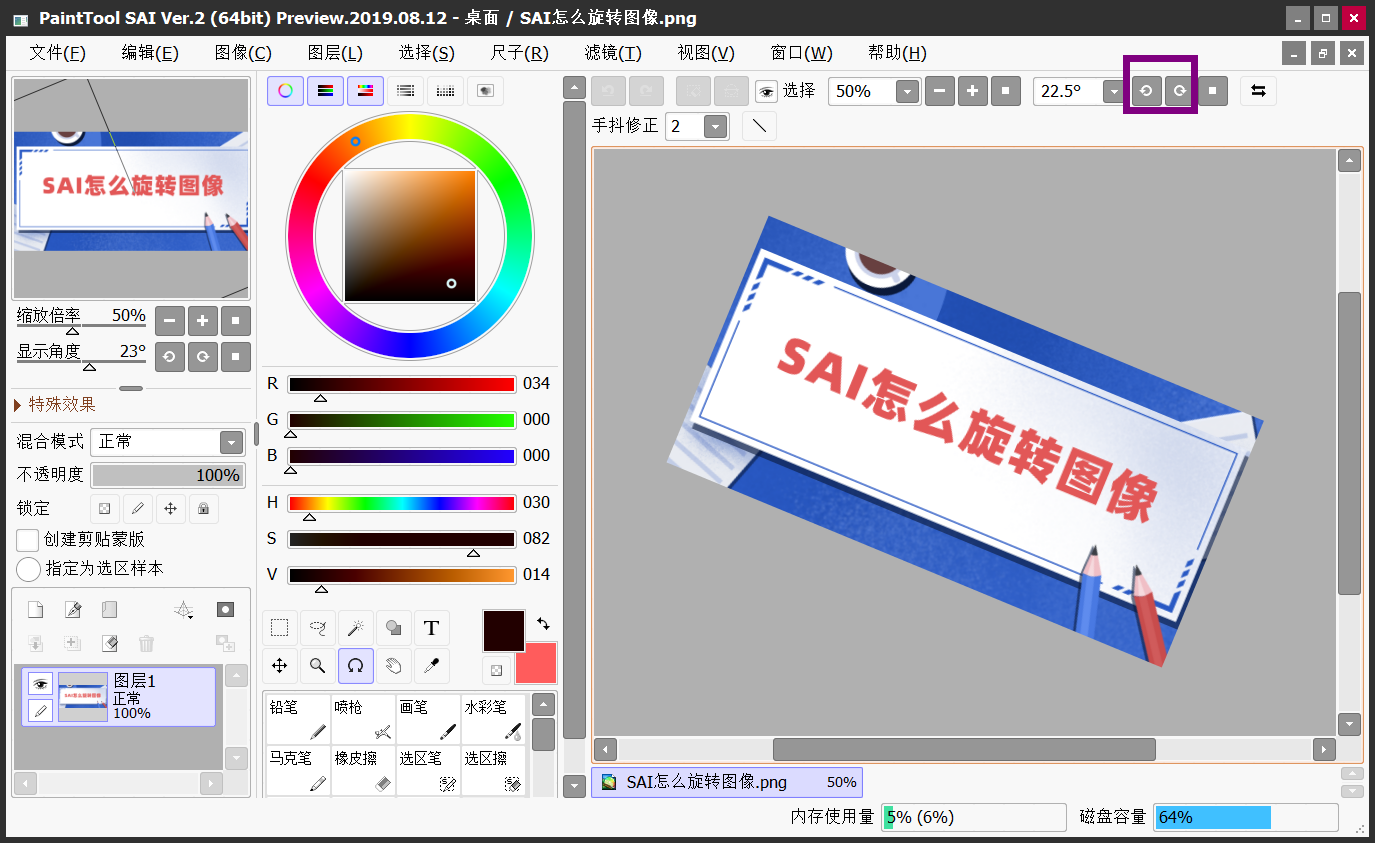Rotate counterclockwise beside 显示角度 slider
Viewport: 1375px width, 843px height.
point(170,356)
